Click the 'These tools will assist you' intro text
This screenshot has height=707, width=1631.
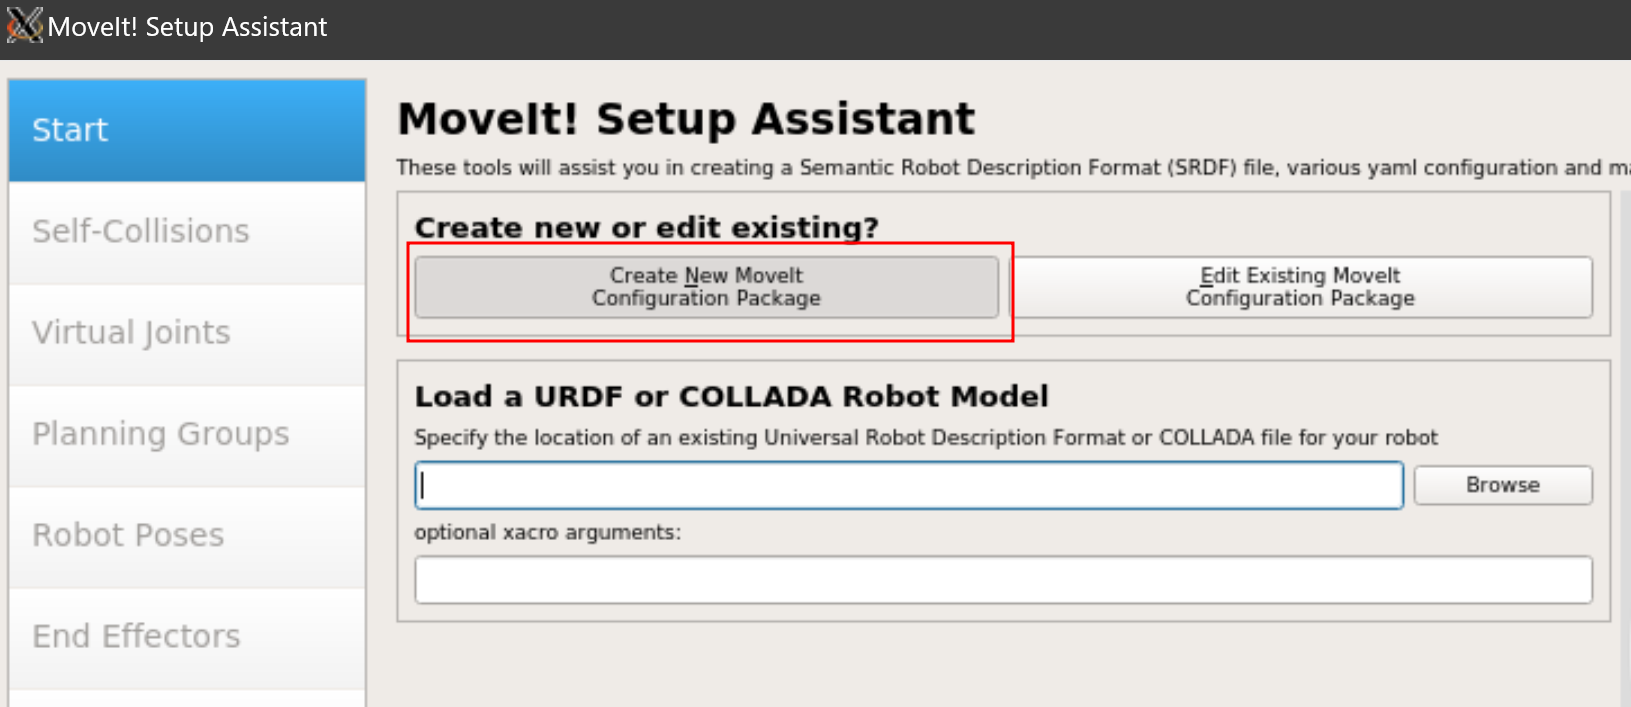[x=1013, y=168]
